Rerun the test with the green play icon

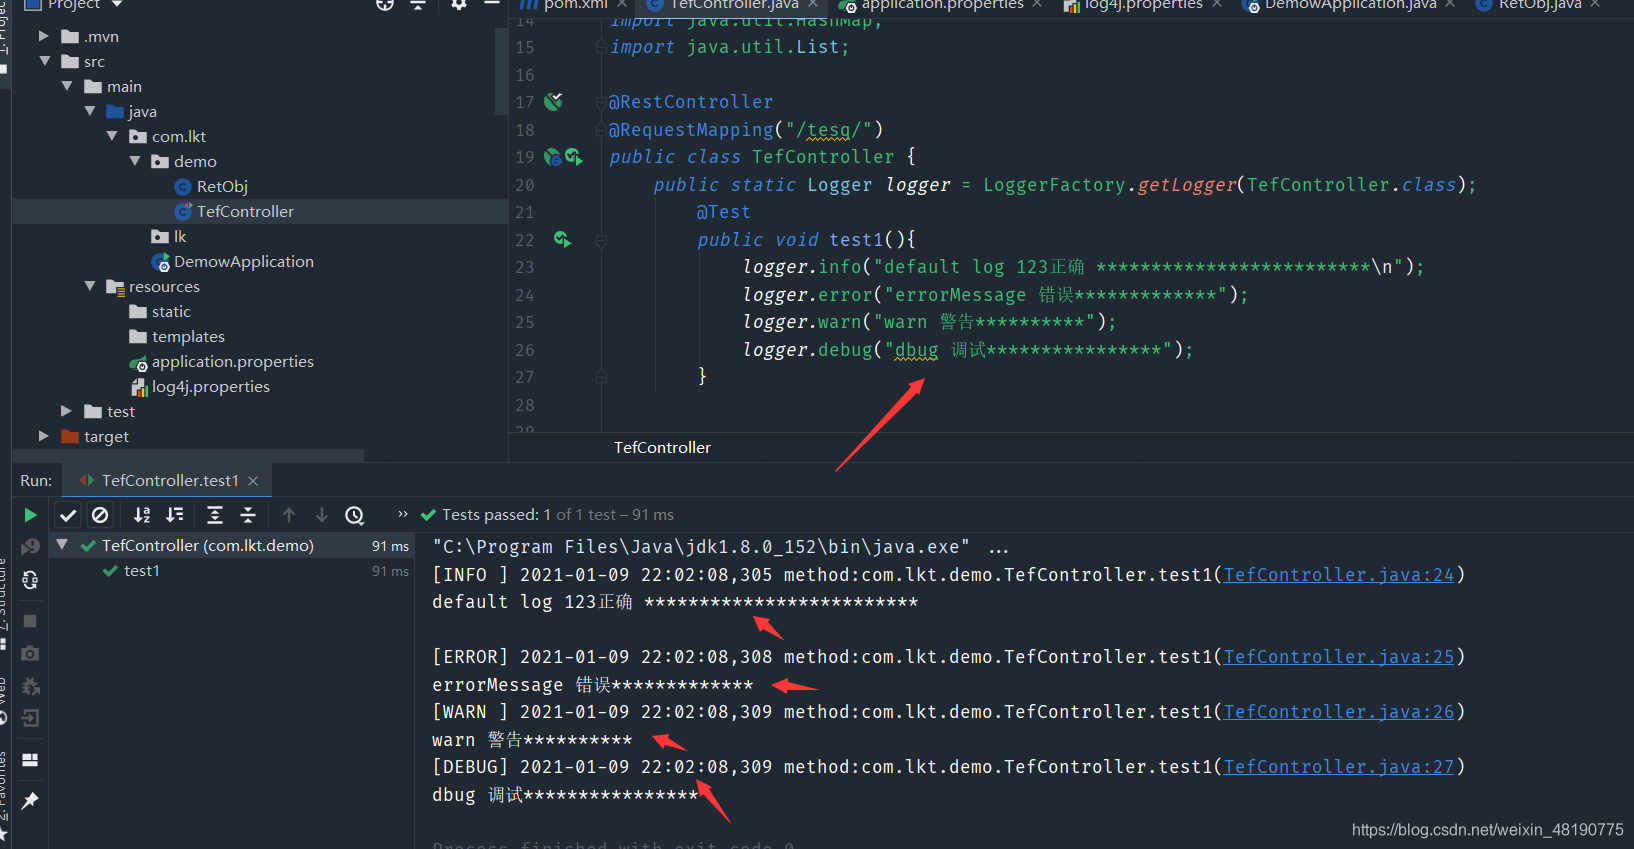point(30,515)
